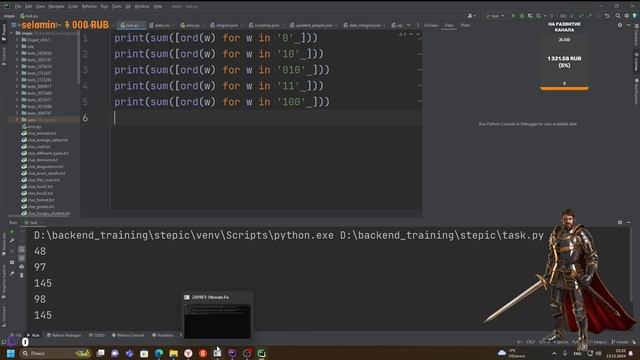This screenshot has height=360, width=640.
Task: Open SciView panel settings gear
Action: [620, 25]
